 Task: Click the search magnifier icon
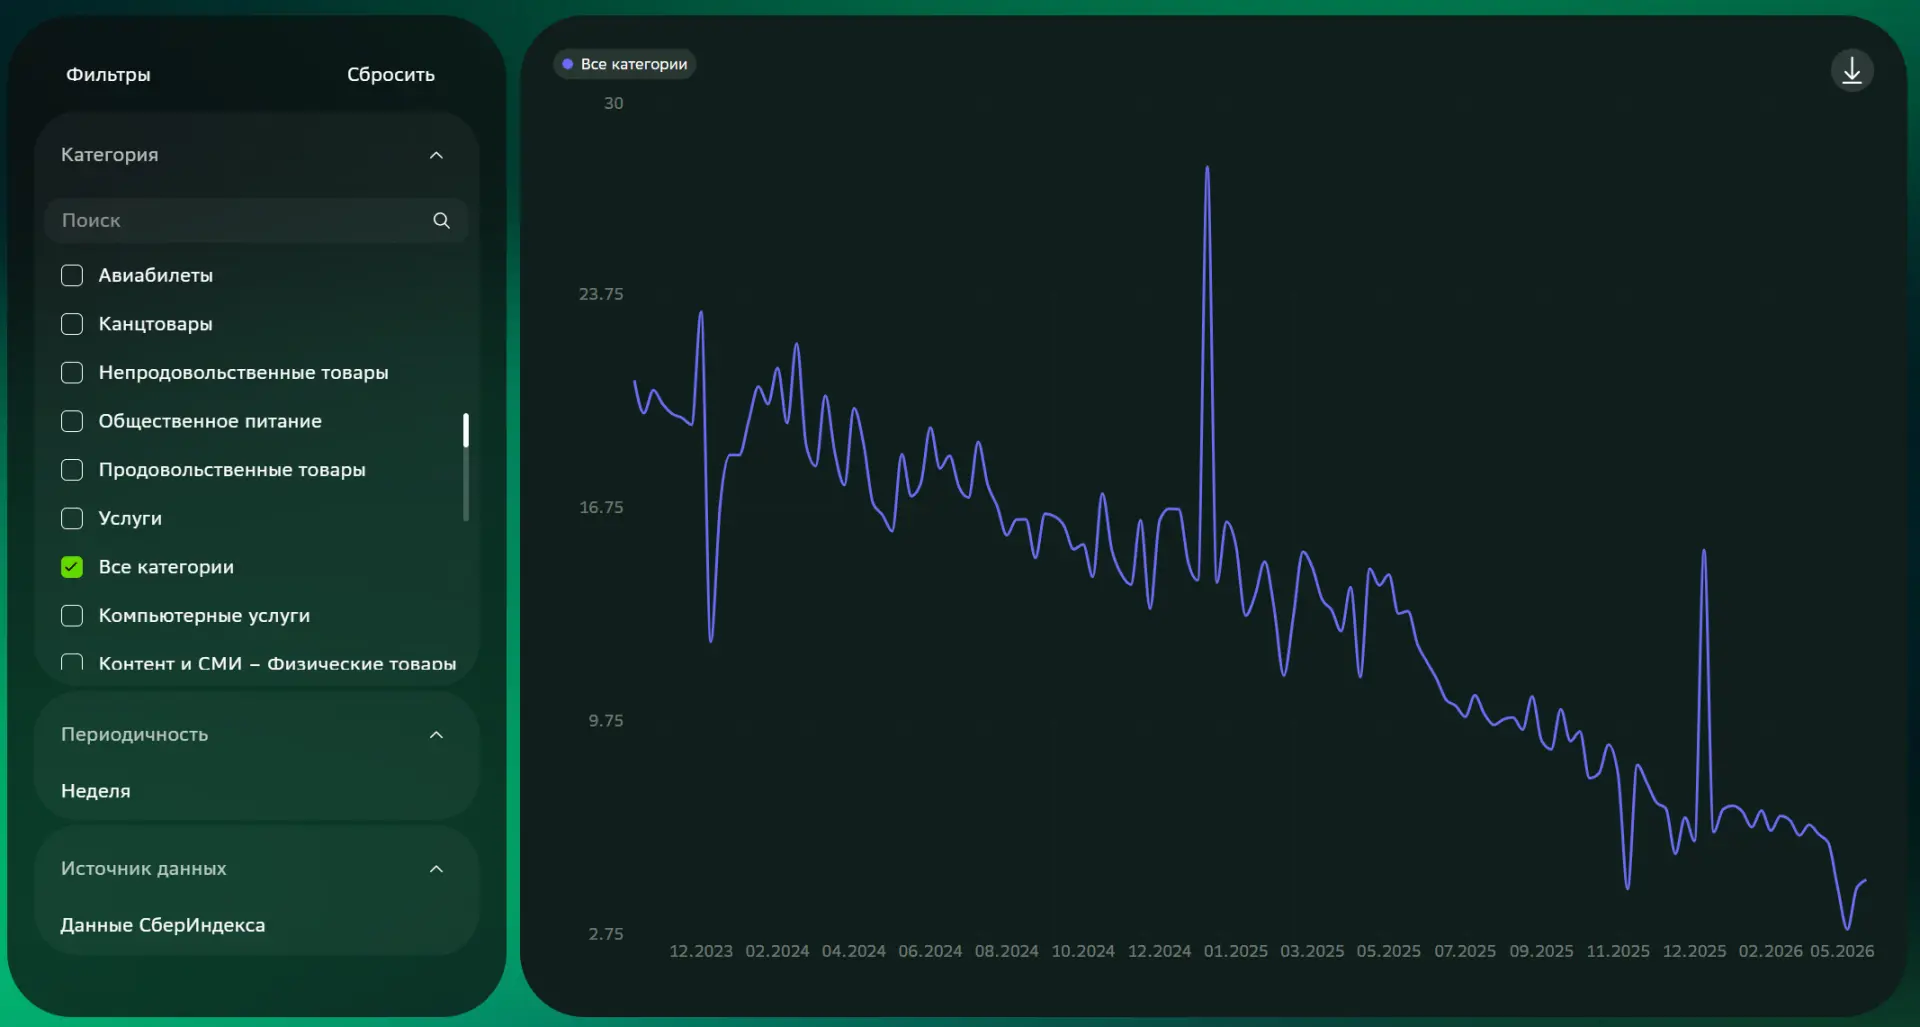click(x=441, y=220)
